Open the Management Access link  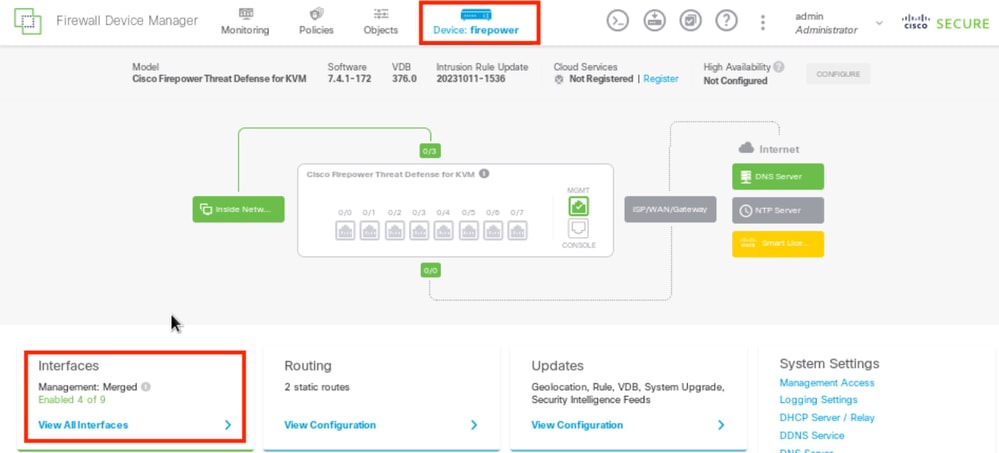click(827, 383)
